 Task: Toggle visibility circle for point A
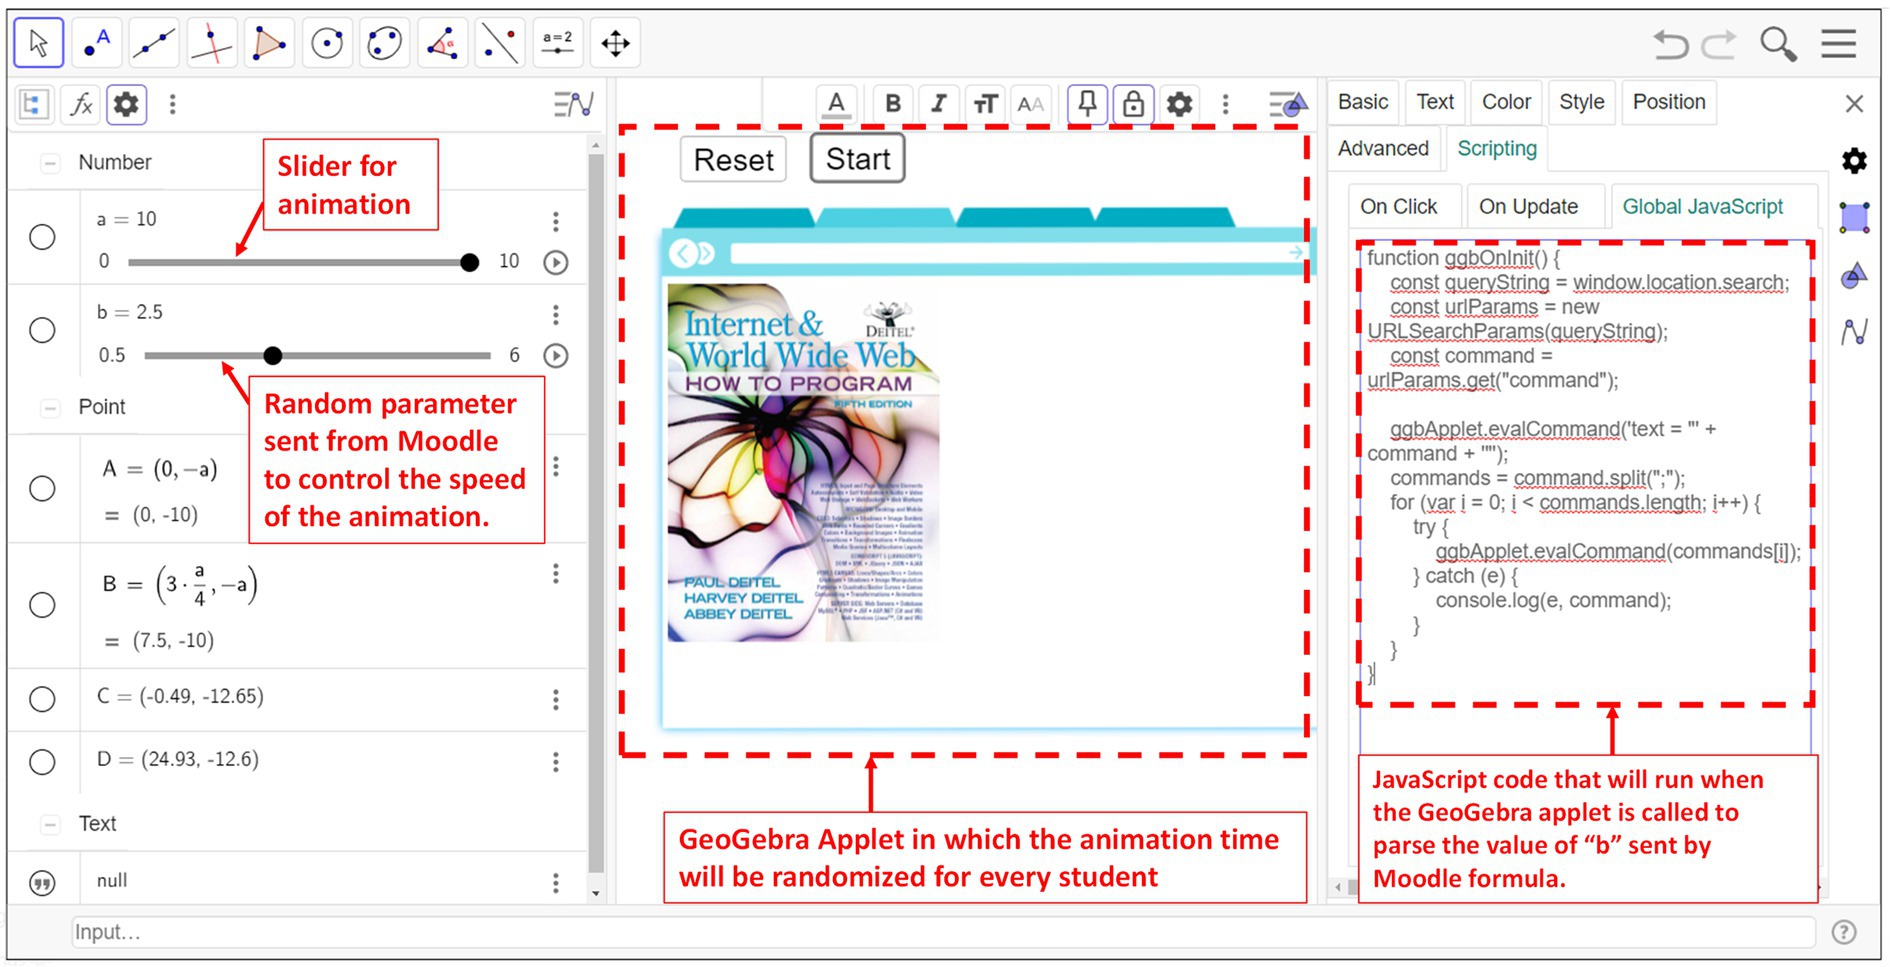click(x=42, y=488)
